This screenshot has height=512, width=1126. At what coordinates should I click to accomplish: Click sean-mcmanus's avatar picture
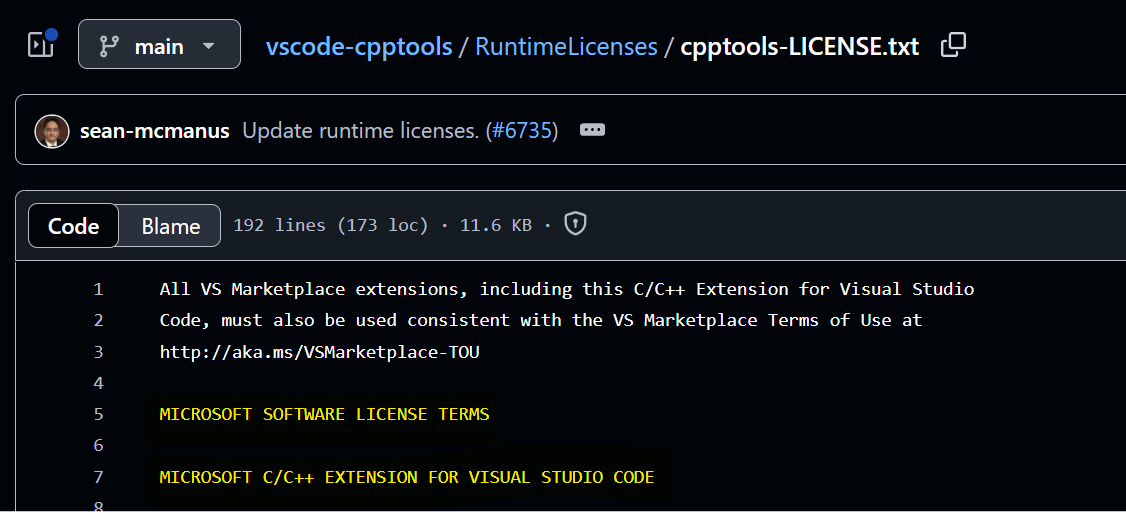tap(52, 131)
